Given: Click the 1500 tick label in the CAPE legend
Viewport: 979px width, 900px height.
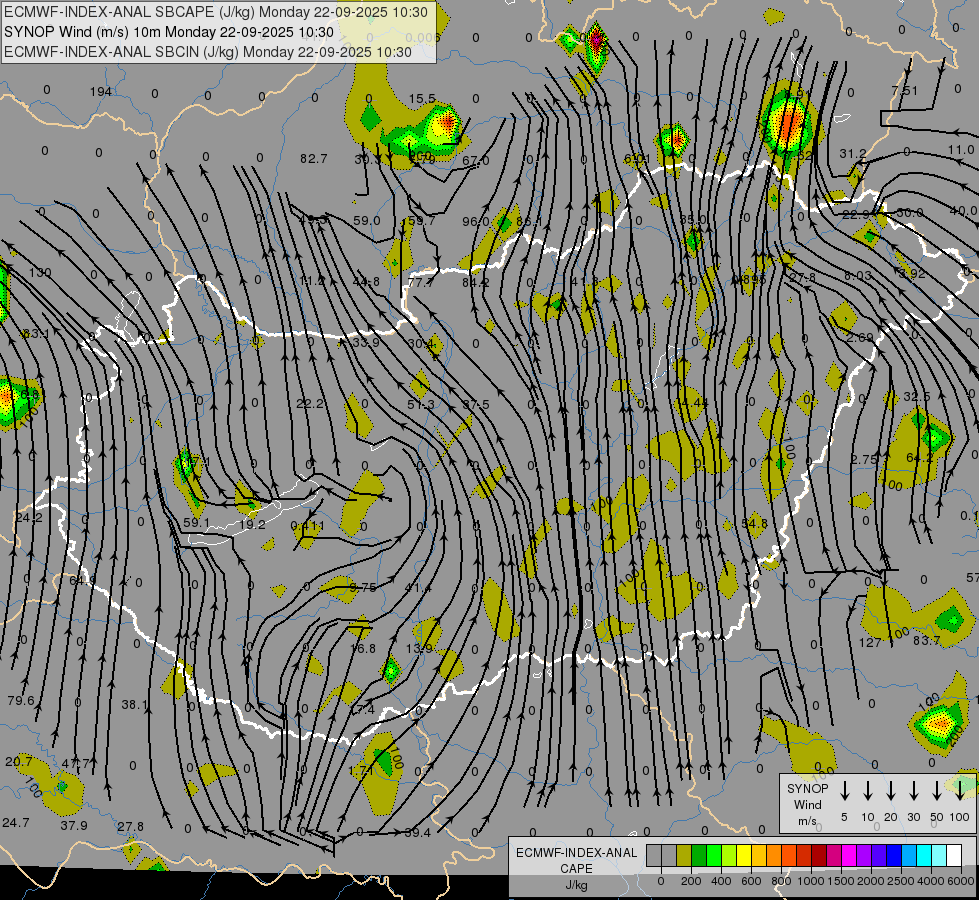Looking at the screenshot, I should coord(841,881).
